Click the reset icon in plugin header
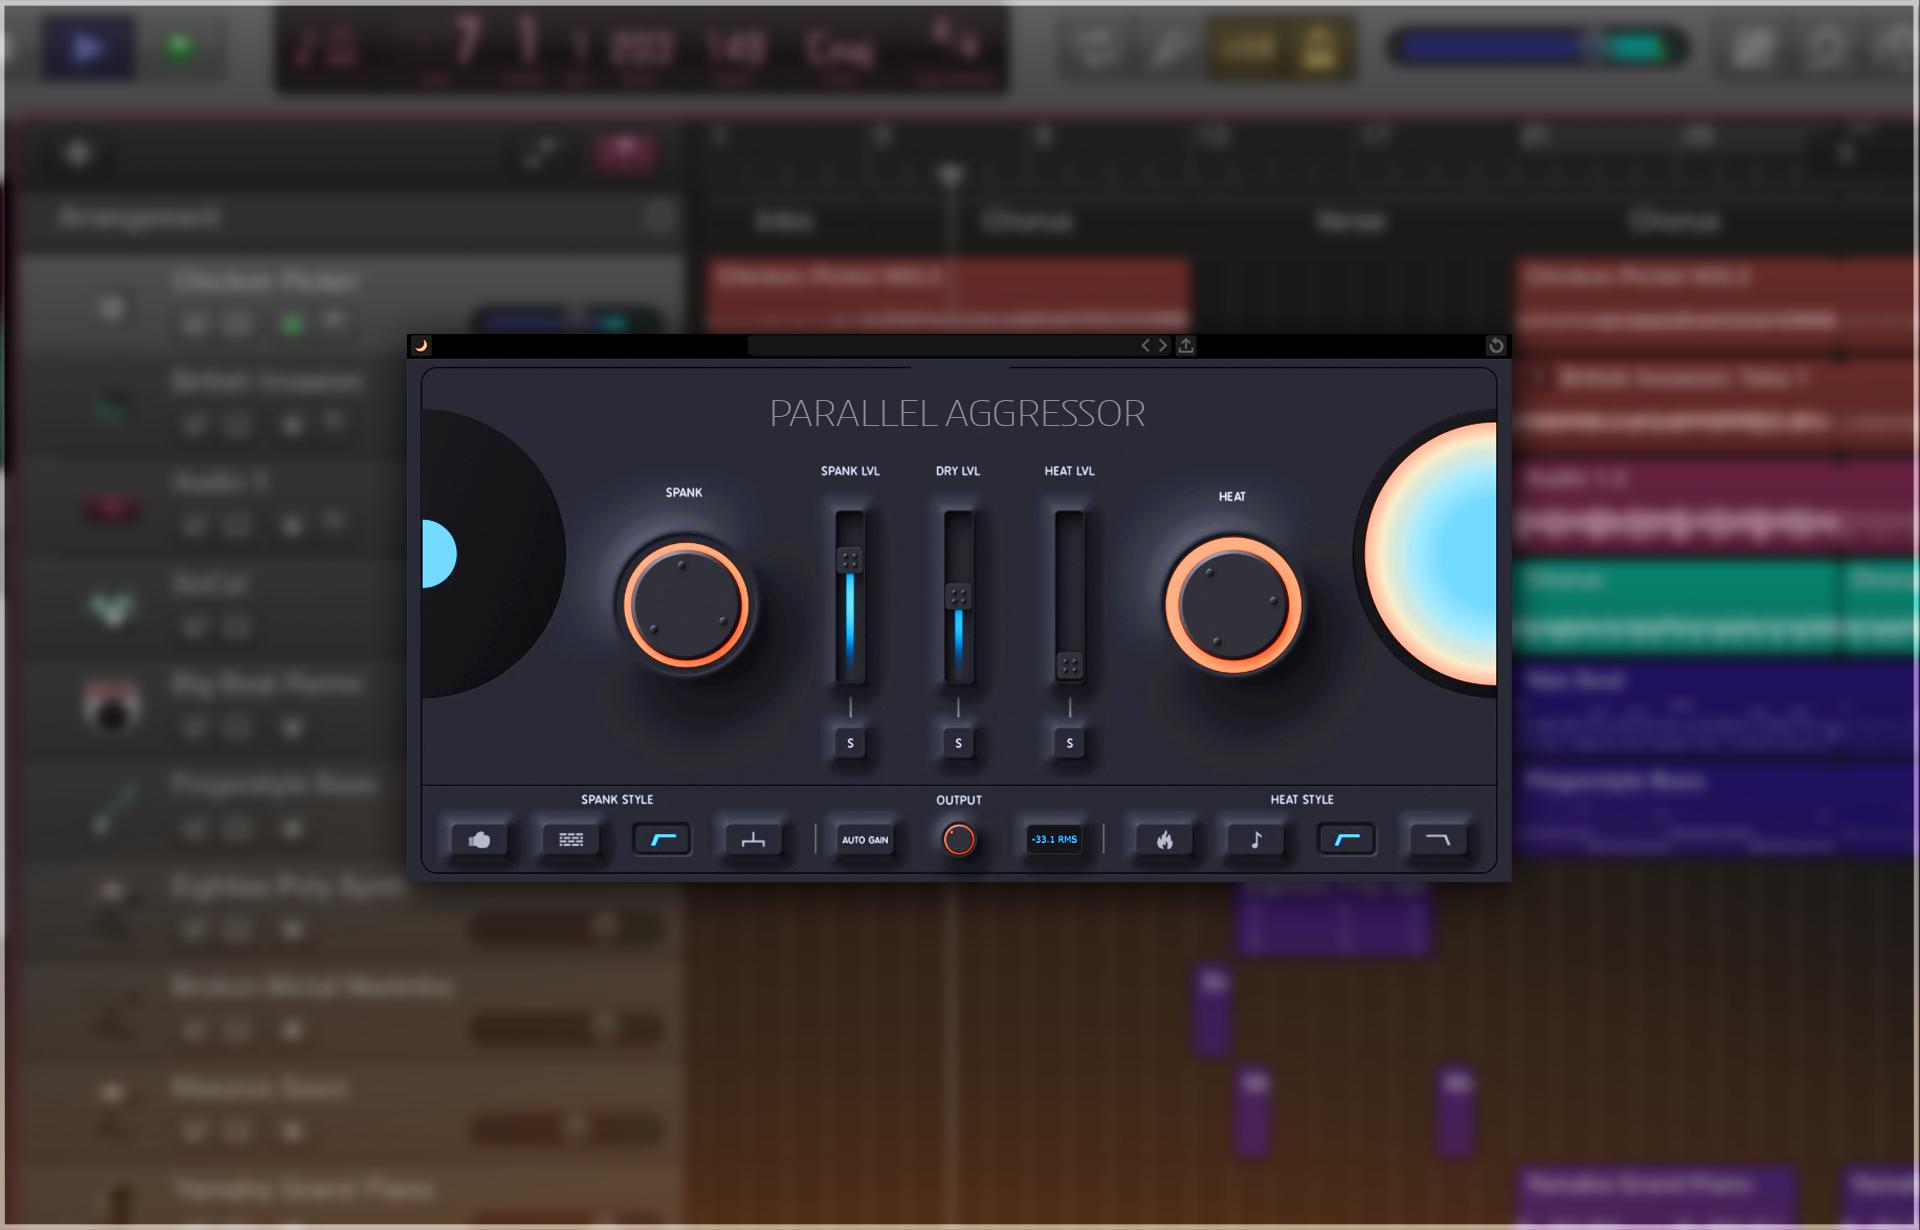Screen dimensions: 1920x1230 point(1496,345)
